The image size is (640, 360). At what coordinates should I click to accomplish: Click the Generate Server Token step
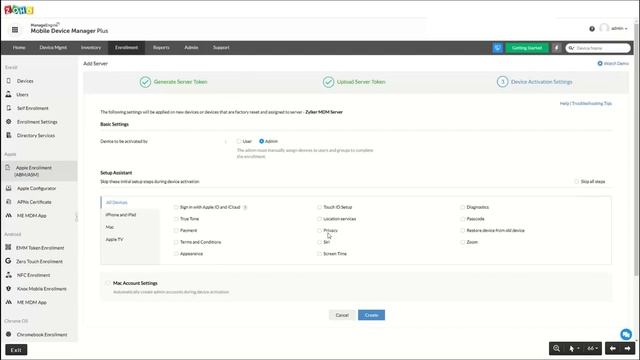coord(173,82)
